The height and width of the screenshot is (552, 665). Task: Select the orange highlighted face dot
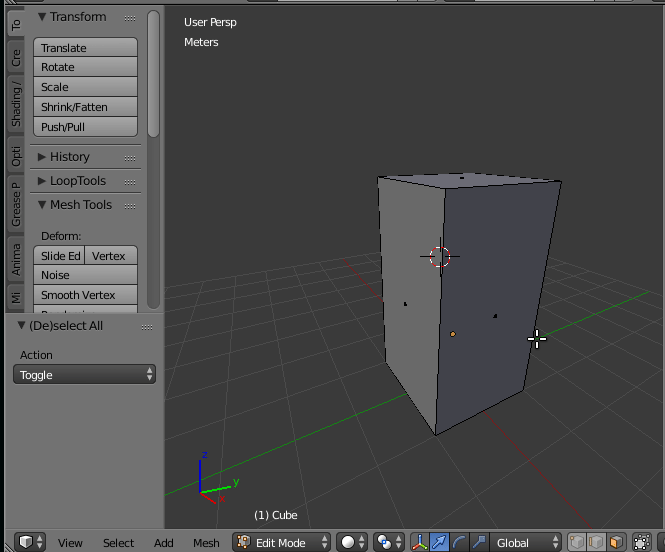(453, 334)
